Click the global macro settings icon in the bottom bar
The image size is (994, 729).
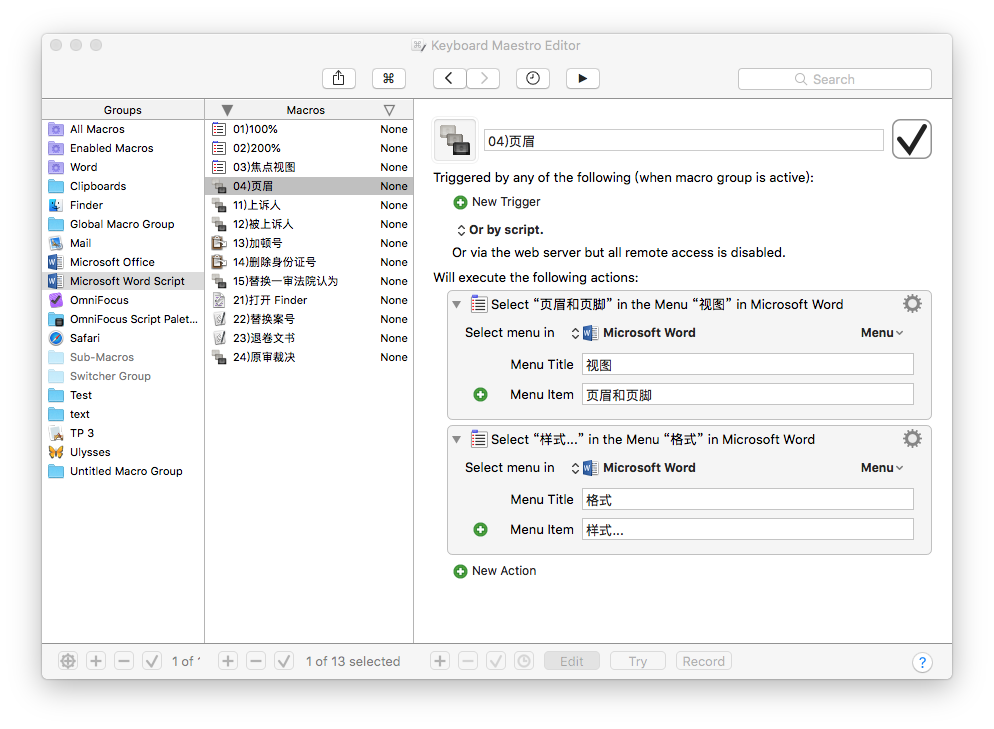pos(67,661)
